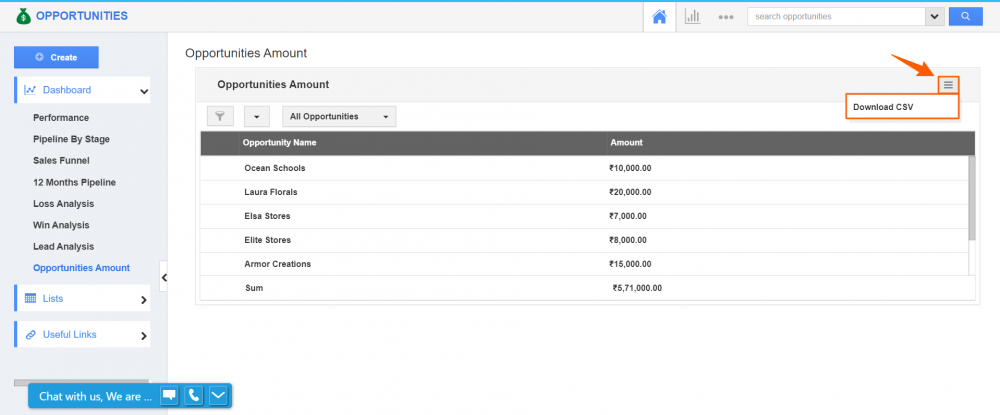Viewport: 1000px width, 415px height.
Task: Open the small caret dropdown beside filter
Action: coord(256,117)
